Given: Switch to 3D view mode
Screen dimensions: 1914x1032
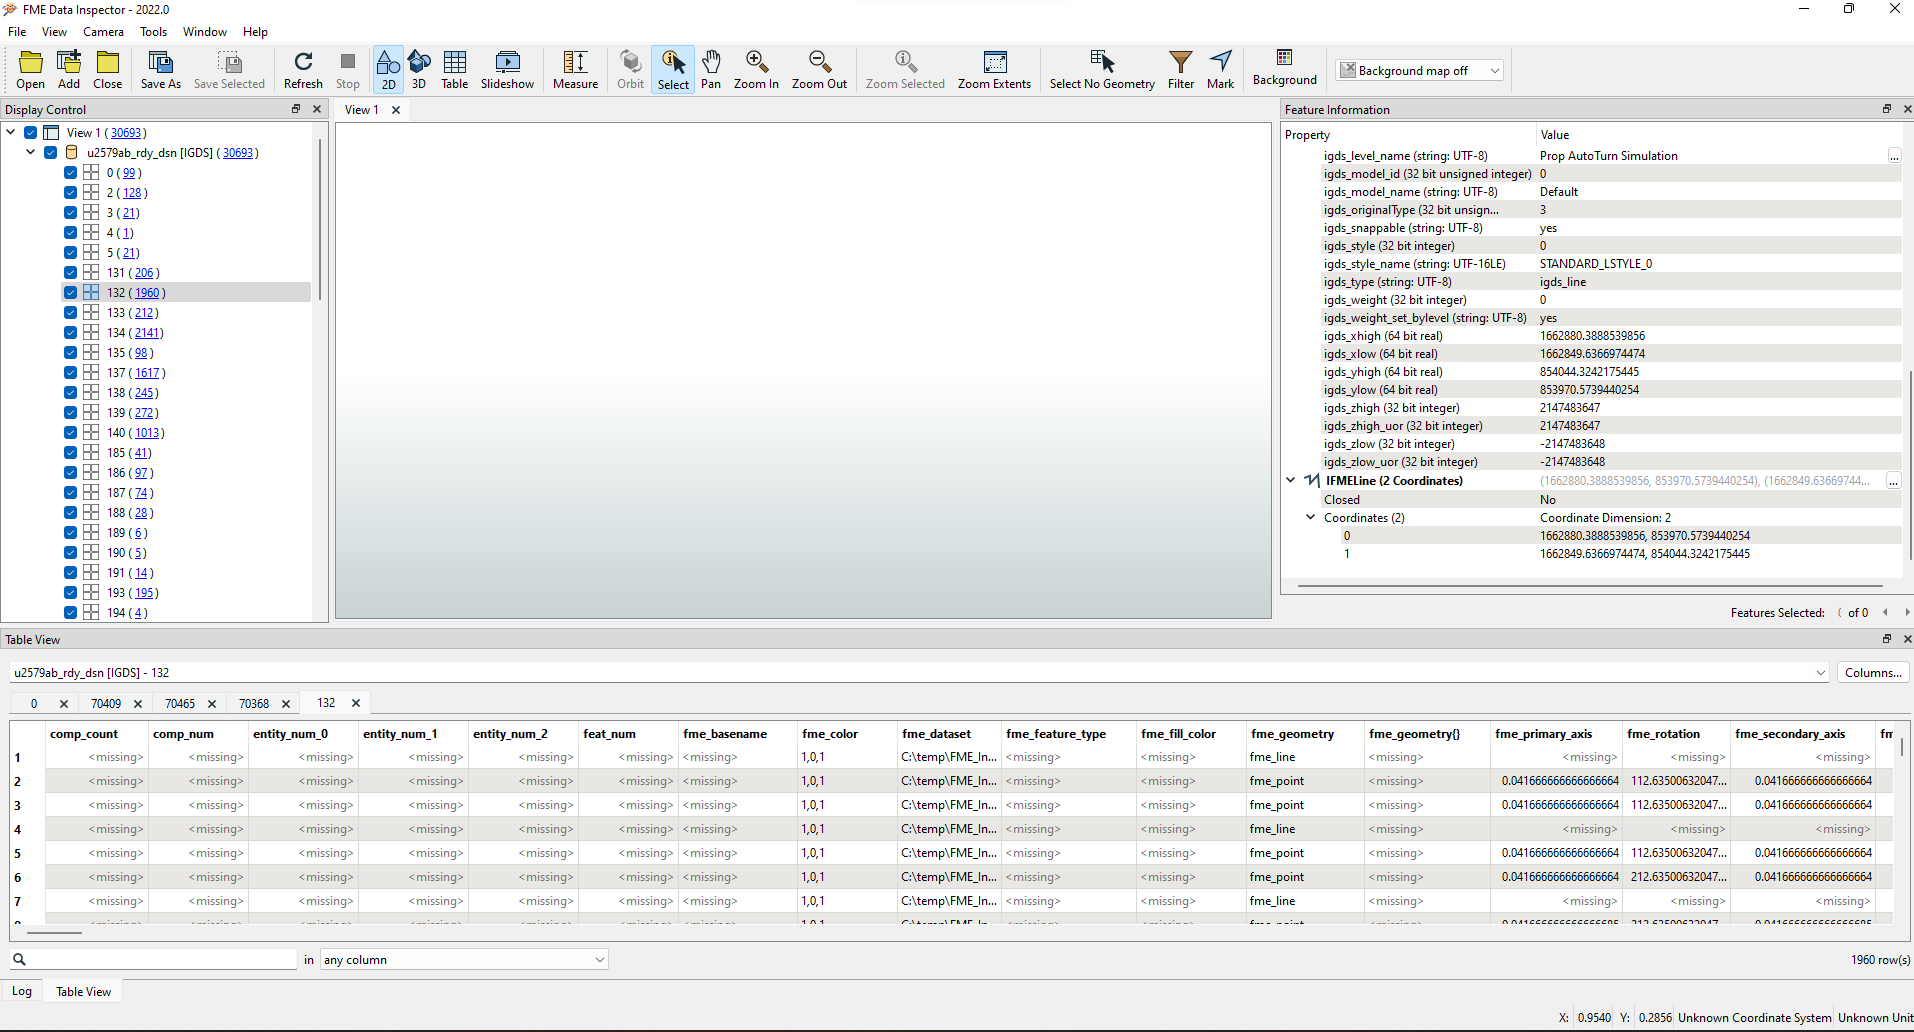Looking at the screenshot, I should click(419, 70).
